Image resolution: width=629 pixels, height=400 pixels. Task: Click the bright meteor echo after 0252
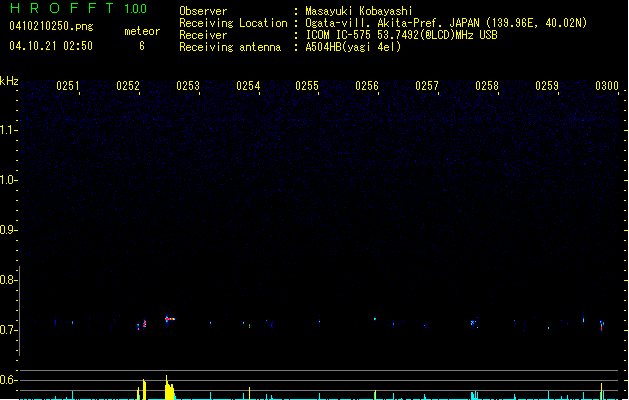click(x=170, y=319)
